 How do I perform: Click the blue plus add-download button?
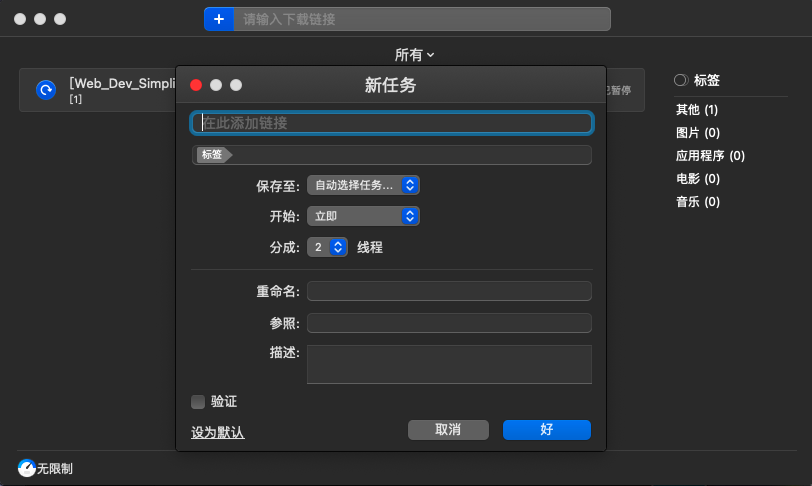(x=219, y=19)
